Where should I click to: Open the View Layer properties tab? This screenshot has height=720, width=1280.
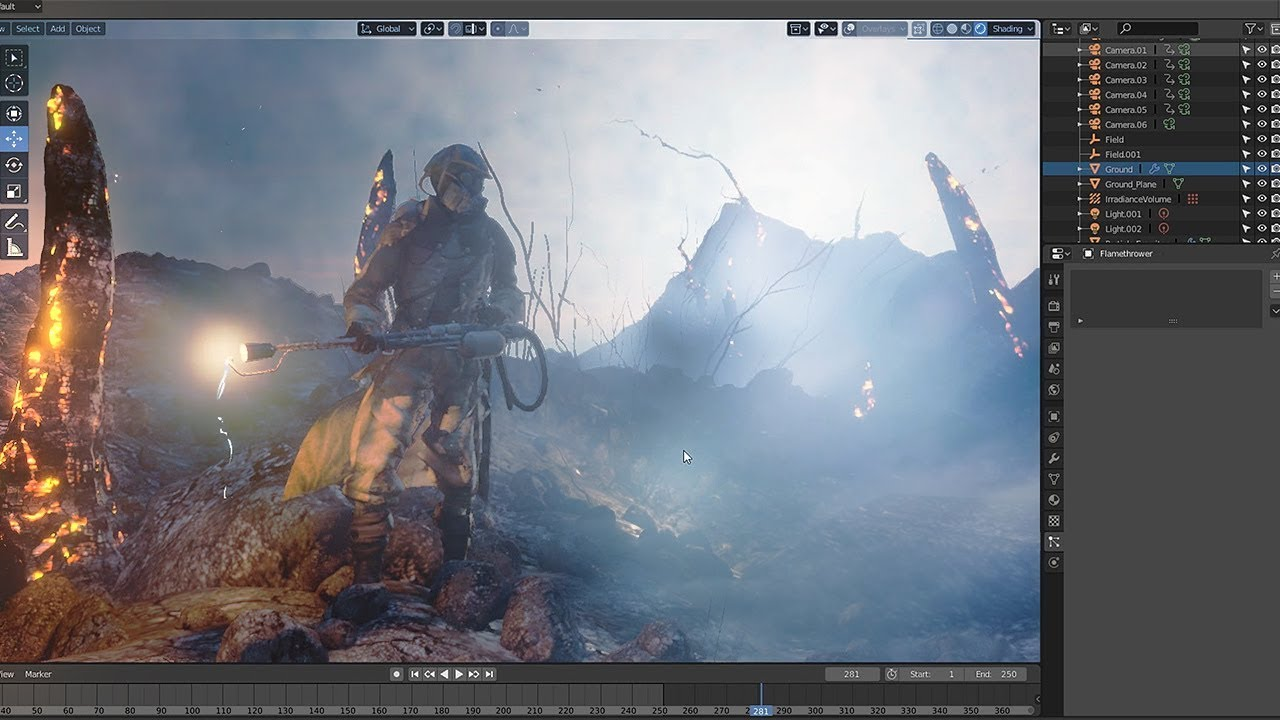point(1054,348)
